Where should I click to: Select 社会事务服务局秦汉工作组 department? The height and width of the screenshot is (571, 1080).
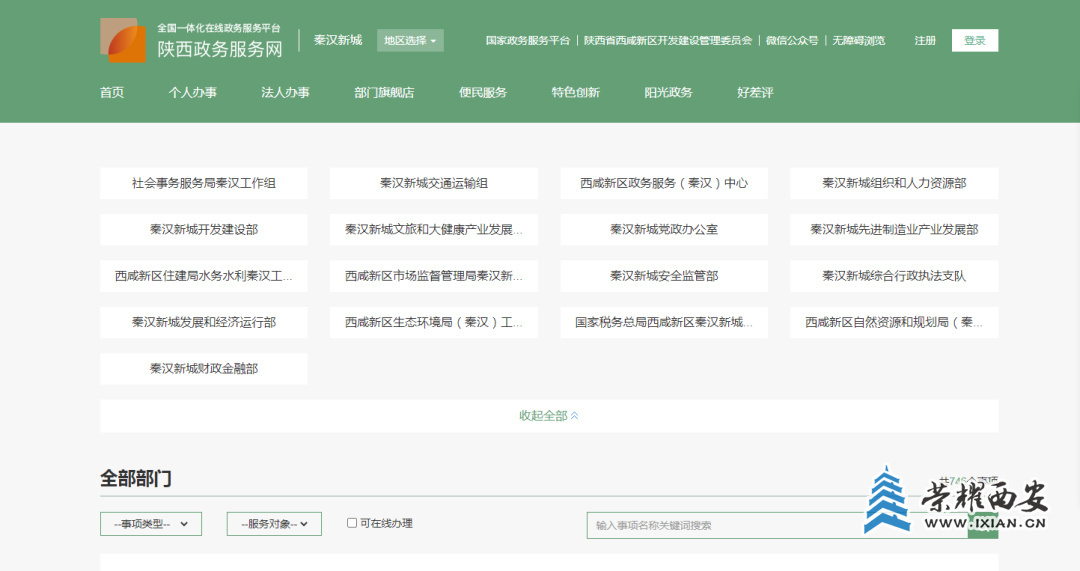click(x=204, y=183)
